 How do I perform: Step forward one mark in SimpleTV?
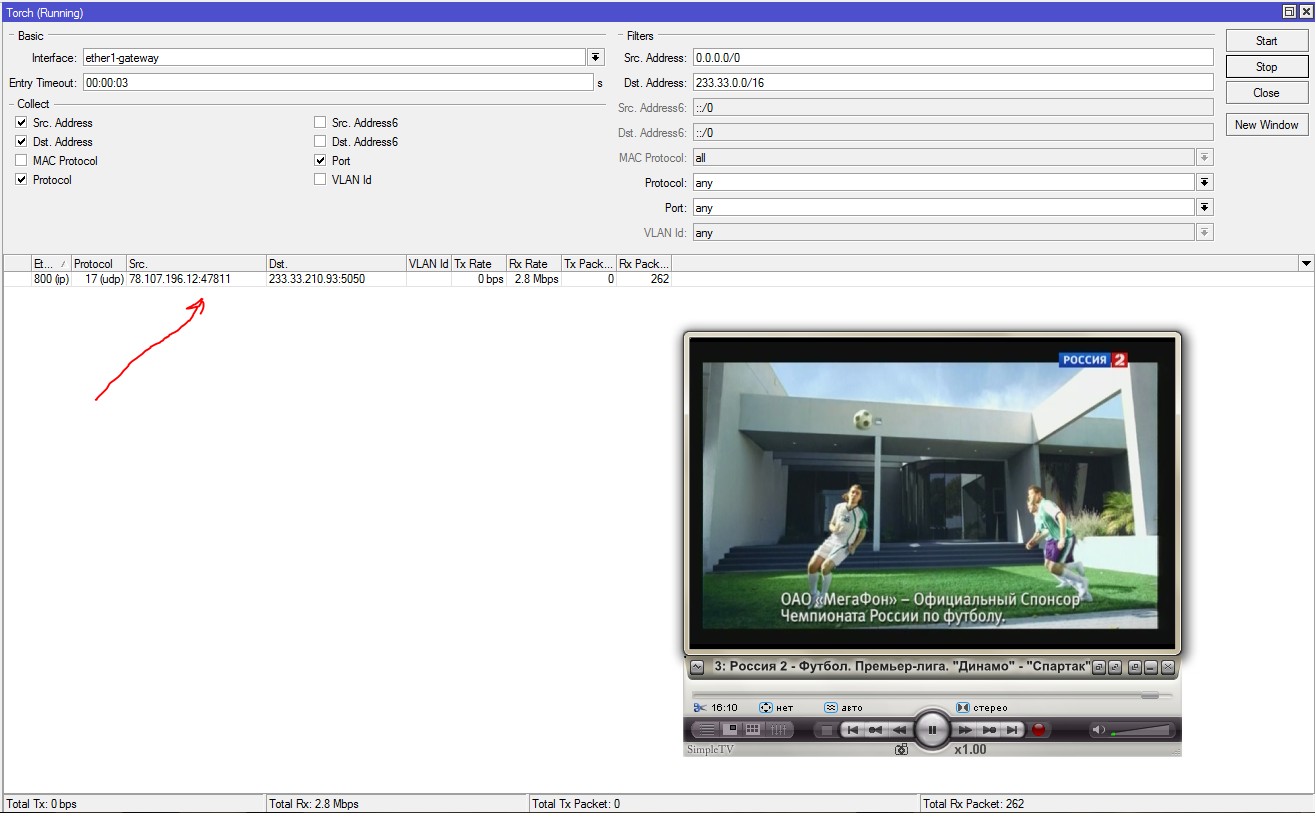pyautogui.click(x=989, y=730)
